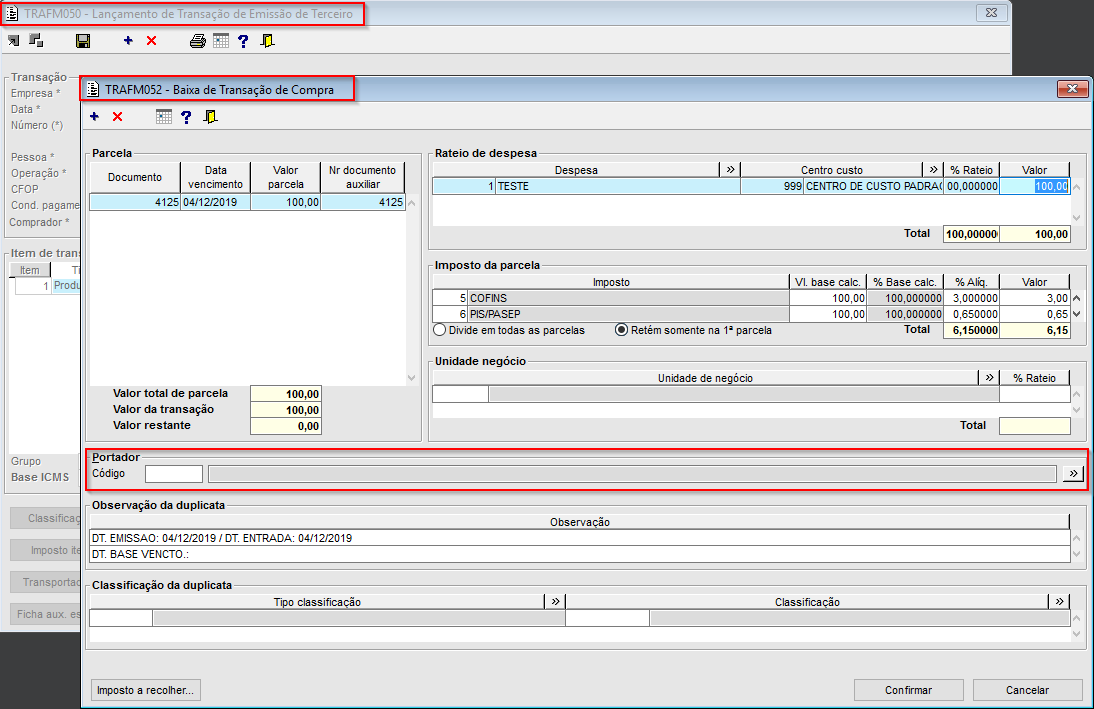Close the TRAFM052 window
This screenshot has height=709, width=1094.
(x=1072, y=89)
